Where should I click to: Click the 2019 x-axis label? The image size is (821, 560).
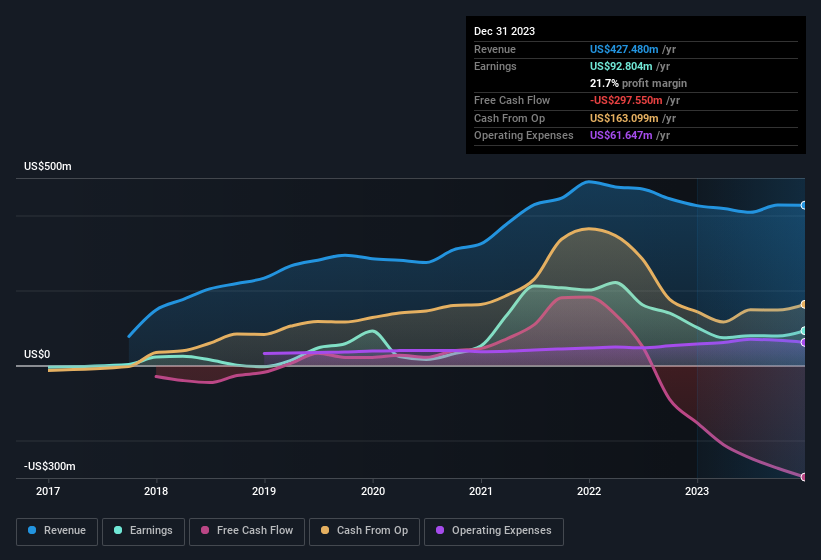[264, 491]
